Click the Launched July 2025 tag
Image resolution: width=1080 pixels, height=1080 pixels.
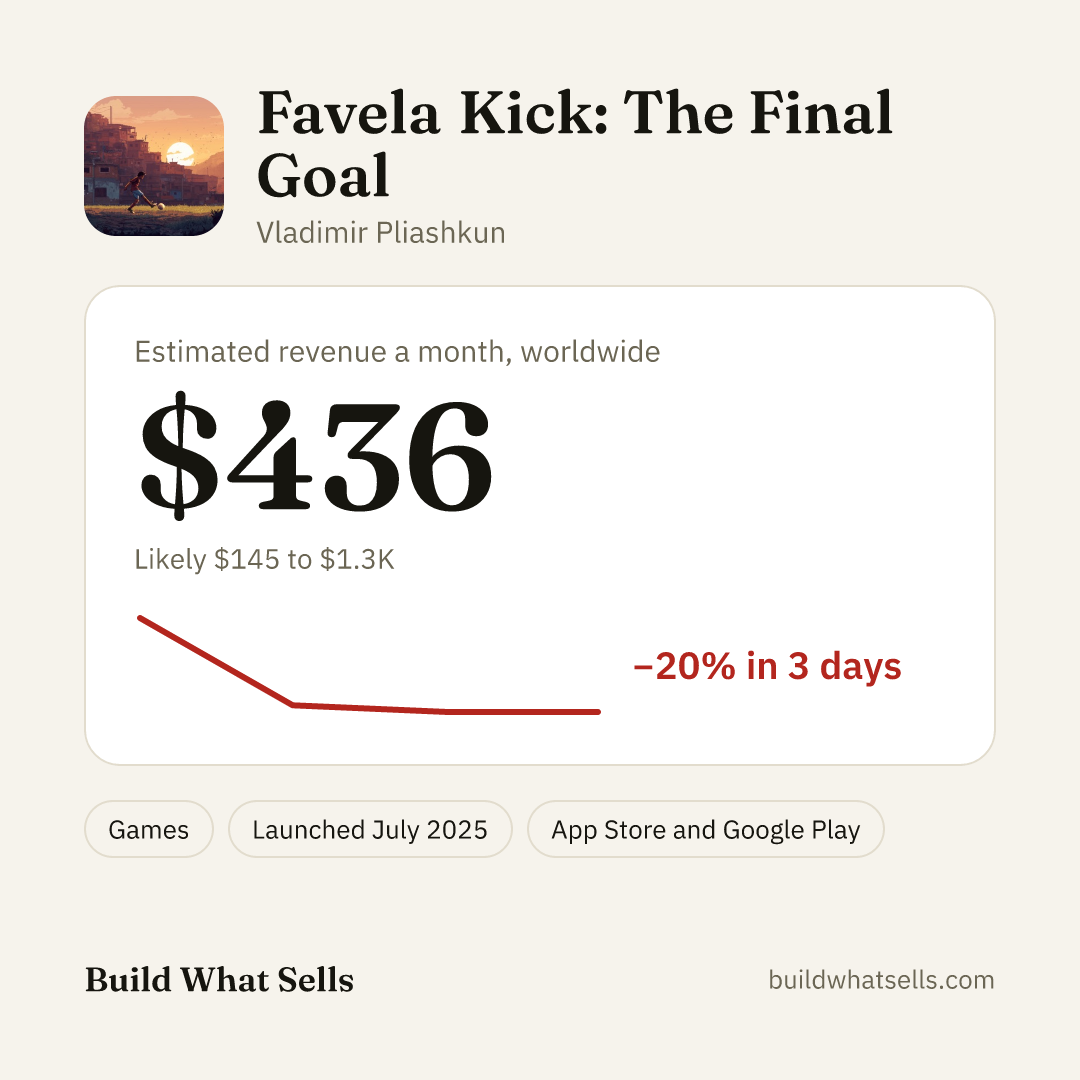point(370,829)
